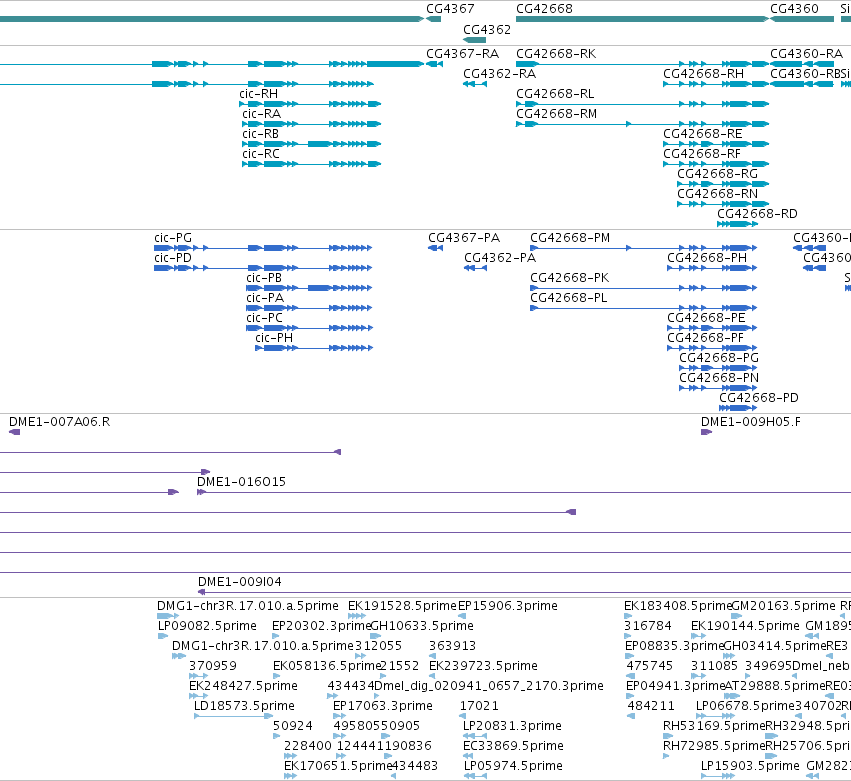The image size is (851, 781).
Task: Select protein label CG42668-PM
Action: (570, 238)
